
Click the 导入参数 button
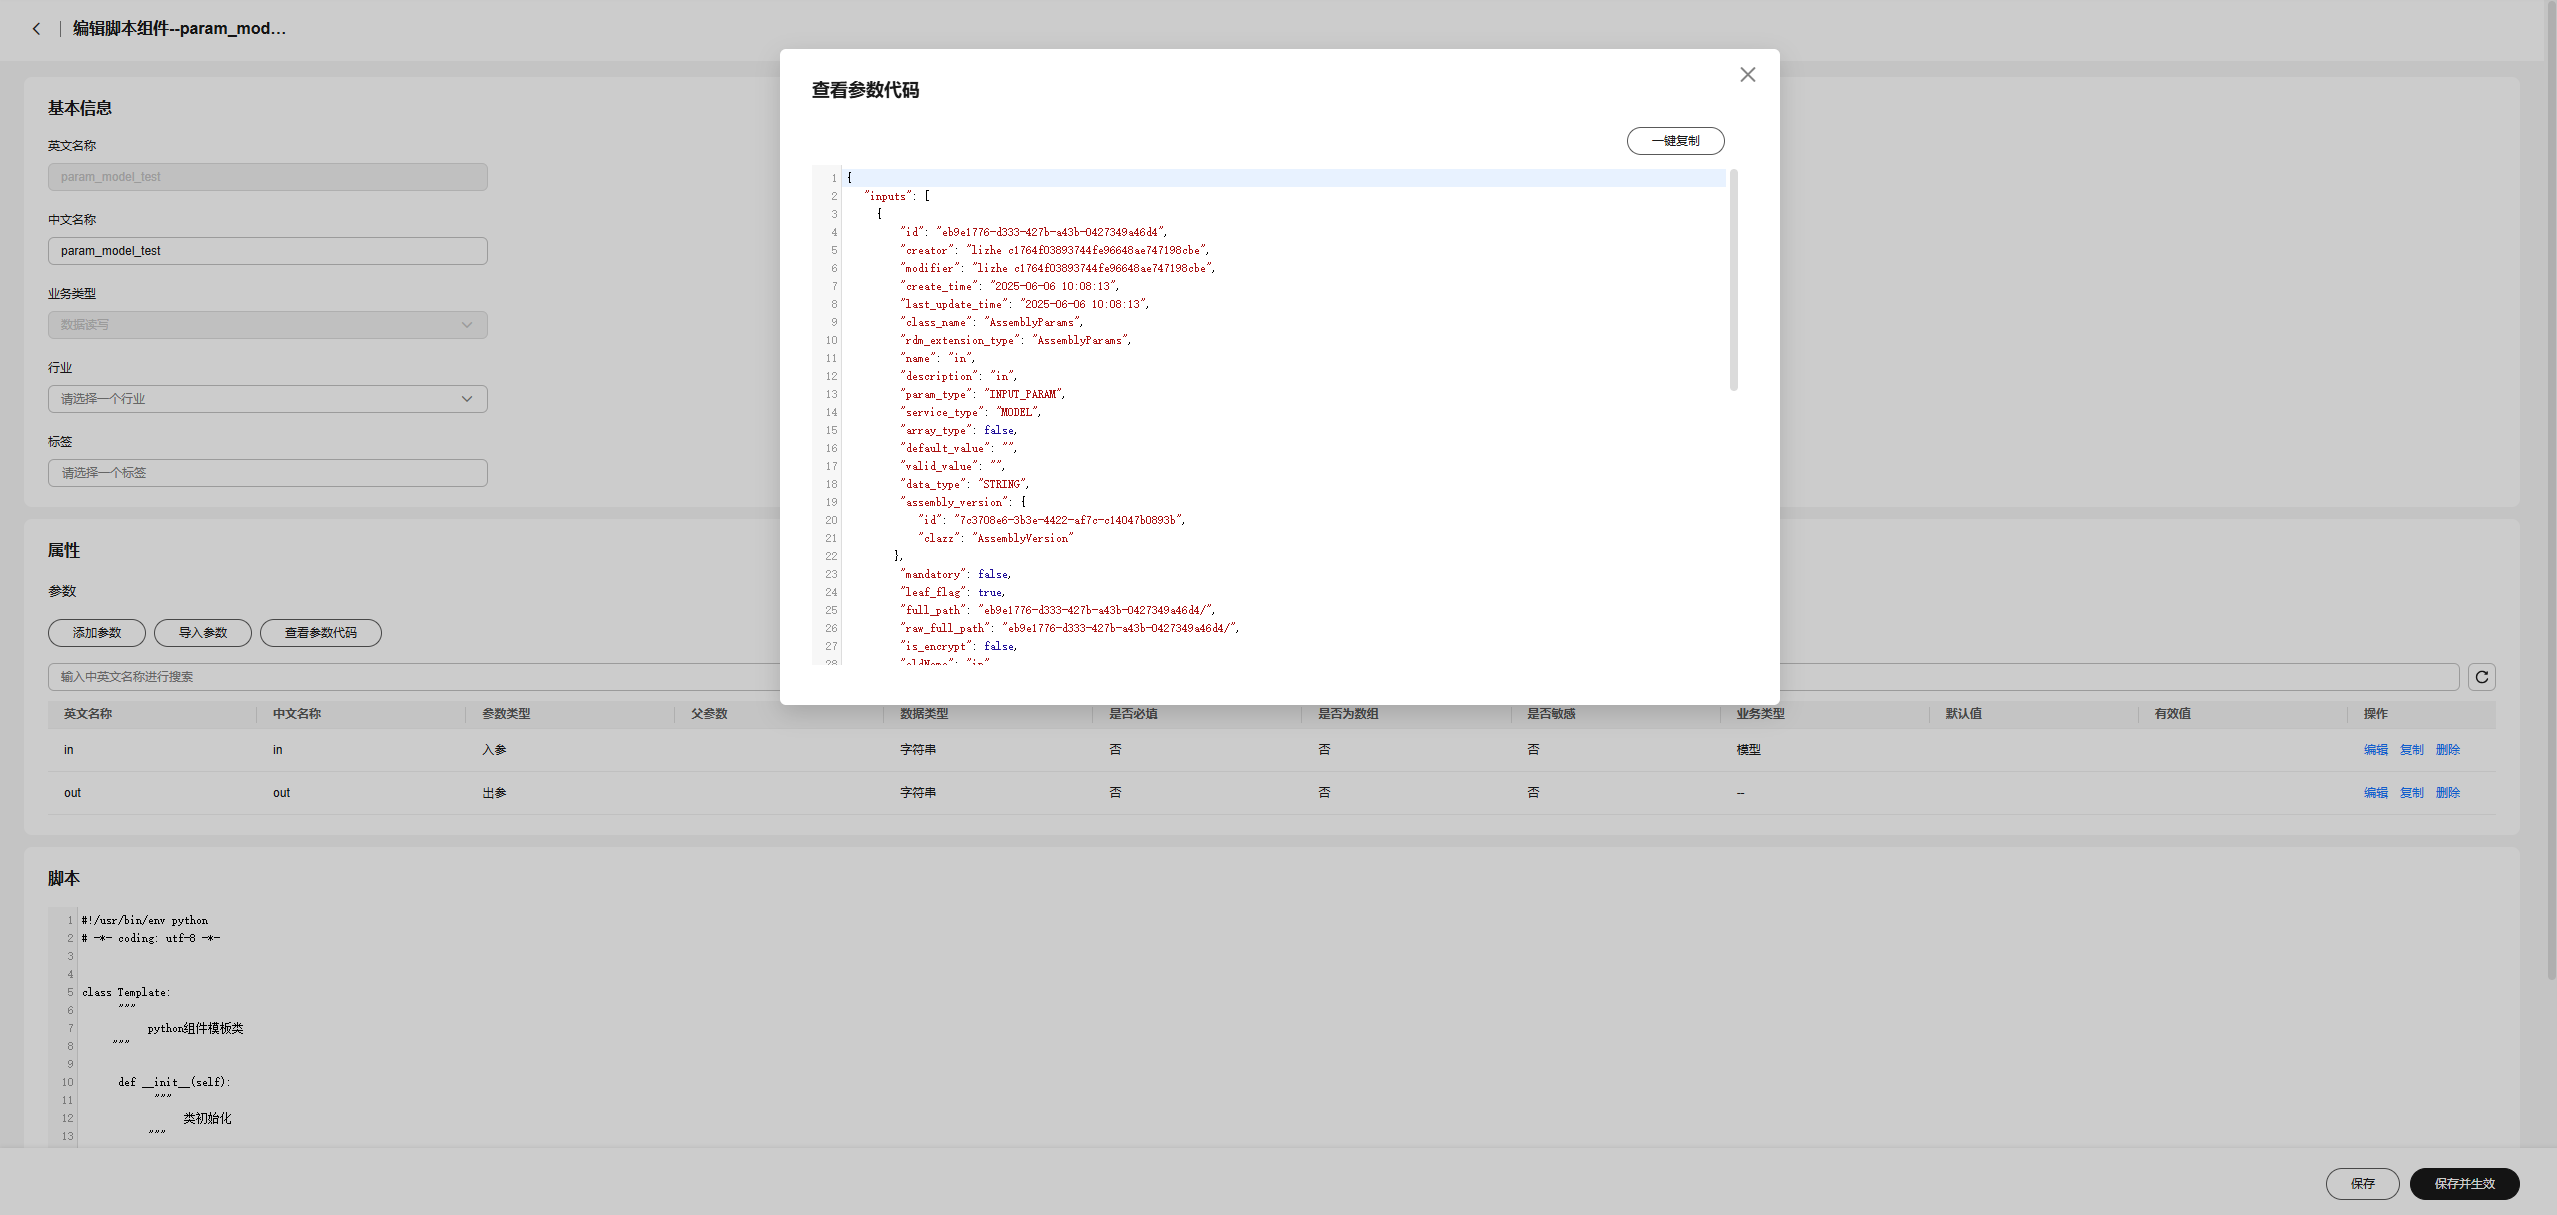[x=203, y=633]
